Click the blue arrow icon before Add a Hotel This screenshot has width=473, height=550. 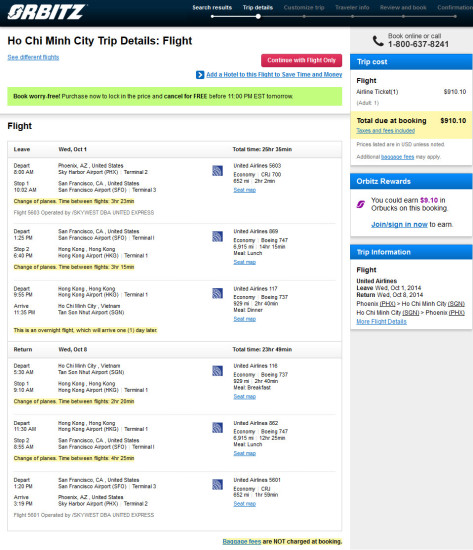200,75
